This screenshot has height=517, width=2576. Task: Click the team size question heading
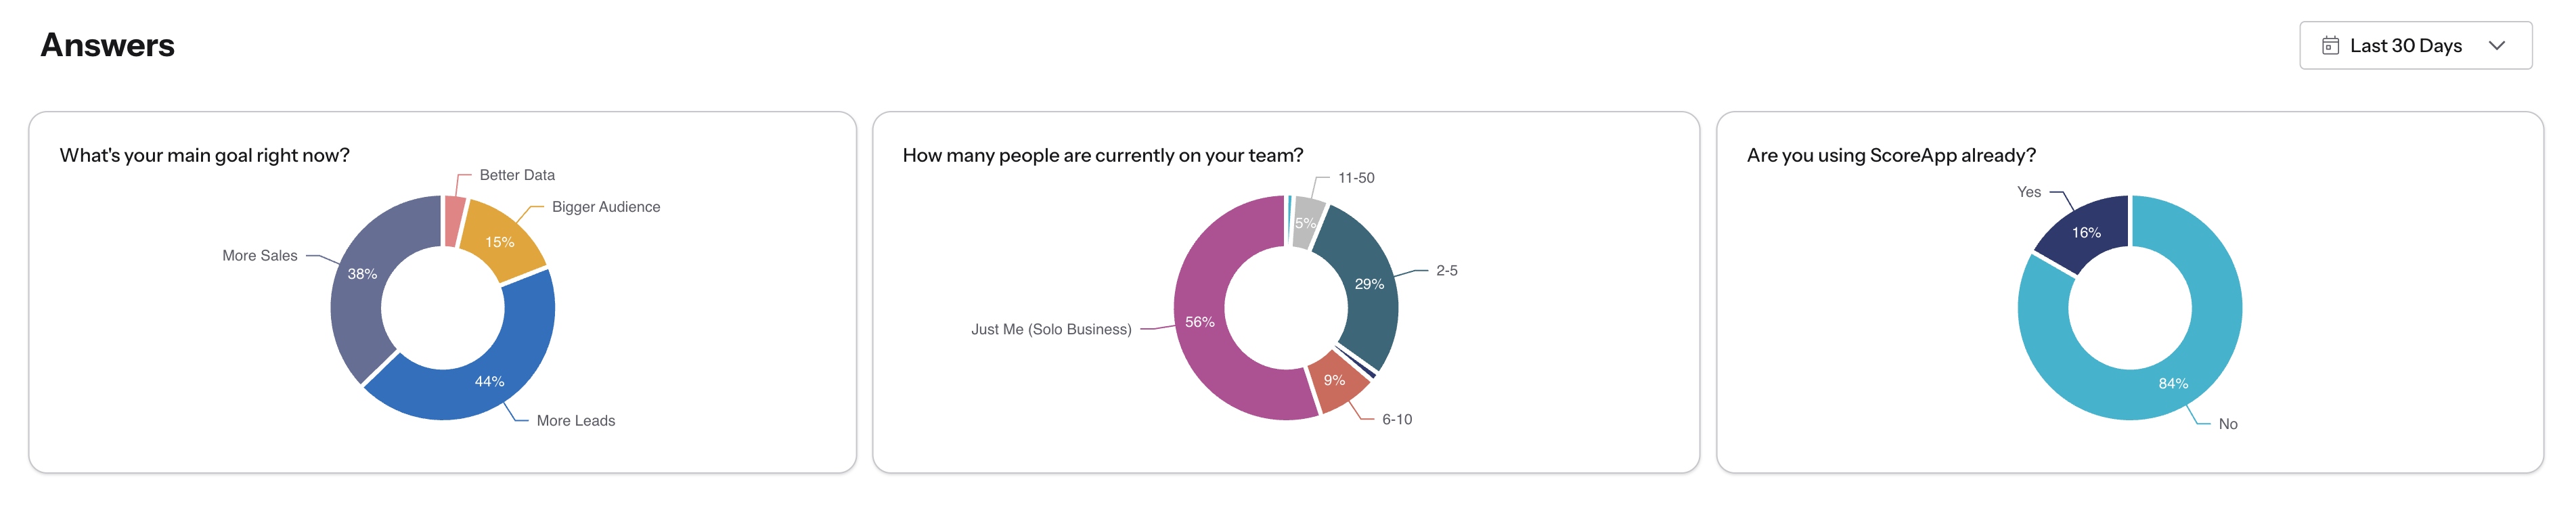1102,155
